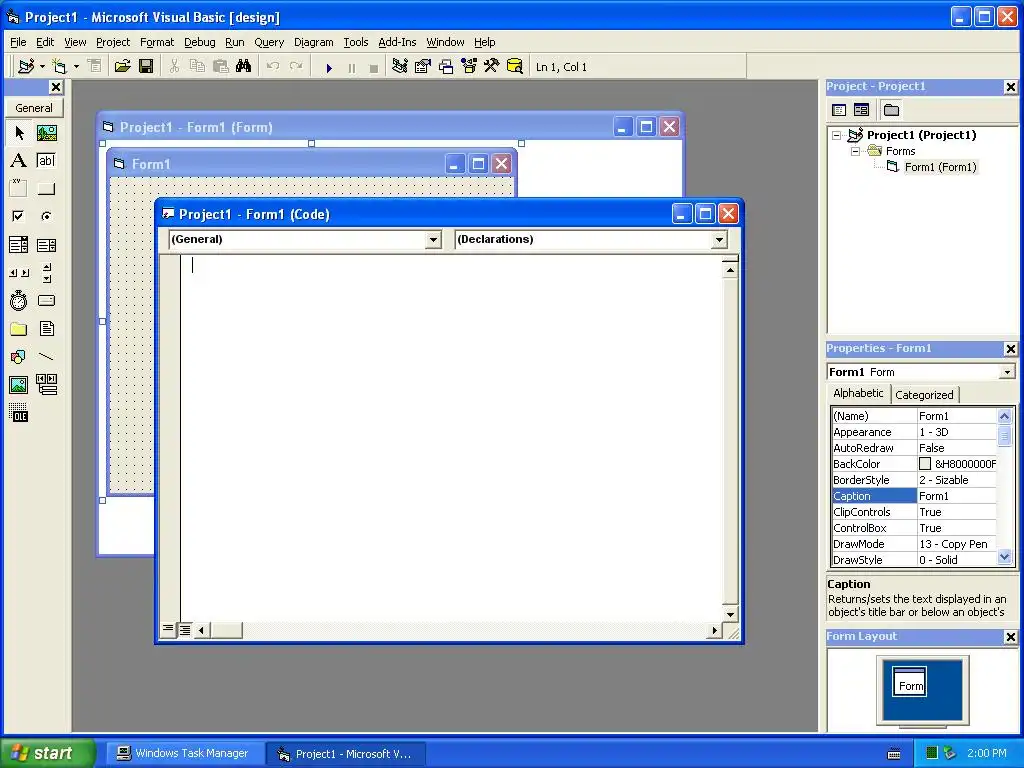1024x768 pixels.
Task: Open the Add-Ins menu
Action: click(397, 42)
